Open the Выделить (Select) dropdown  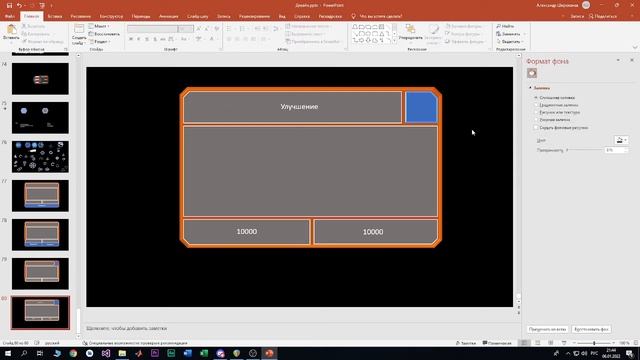pyautogui.click(x=510, y=42)
